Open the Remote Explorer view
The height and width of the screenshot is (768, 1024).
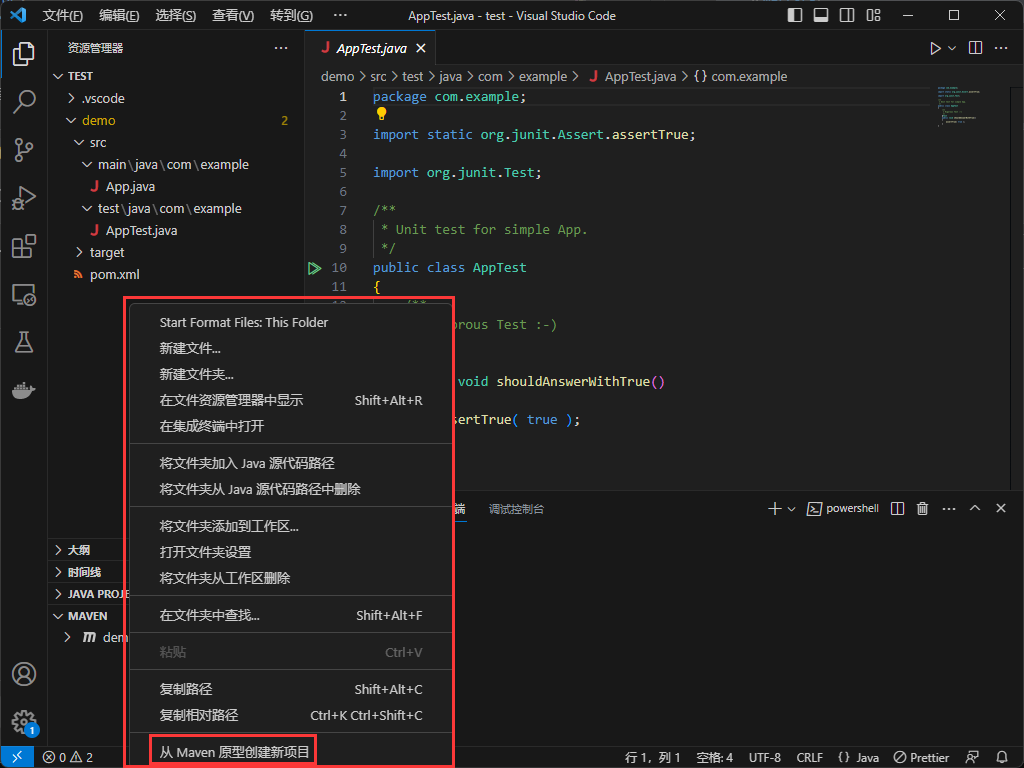[x=24, y=294]
